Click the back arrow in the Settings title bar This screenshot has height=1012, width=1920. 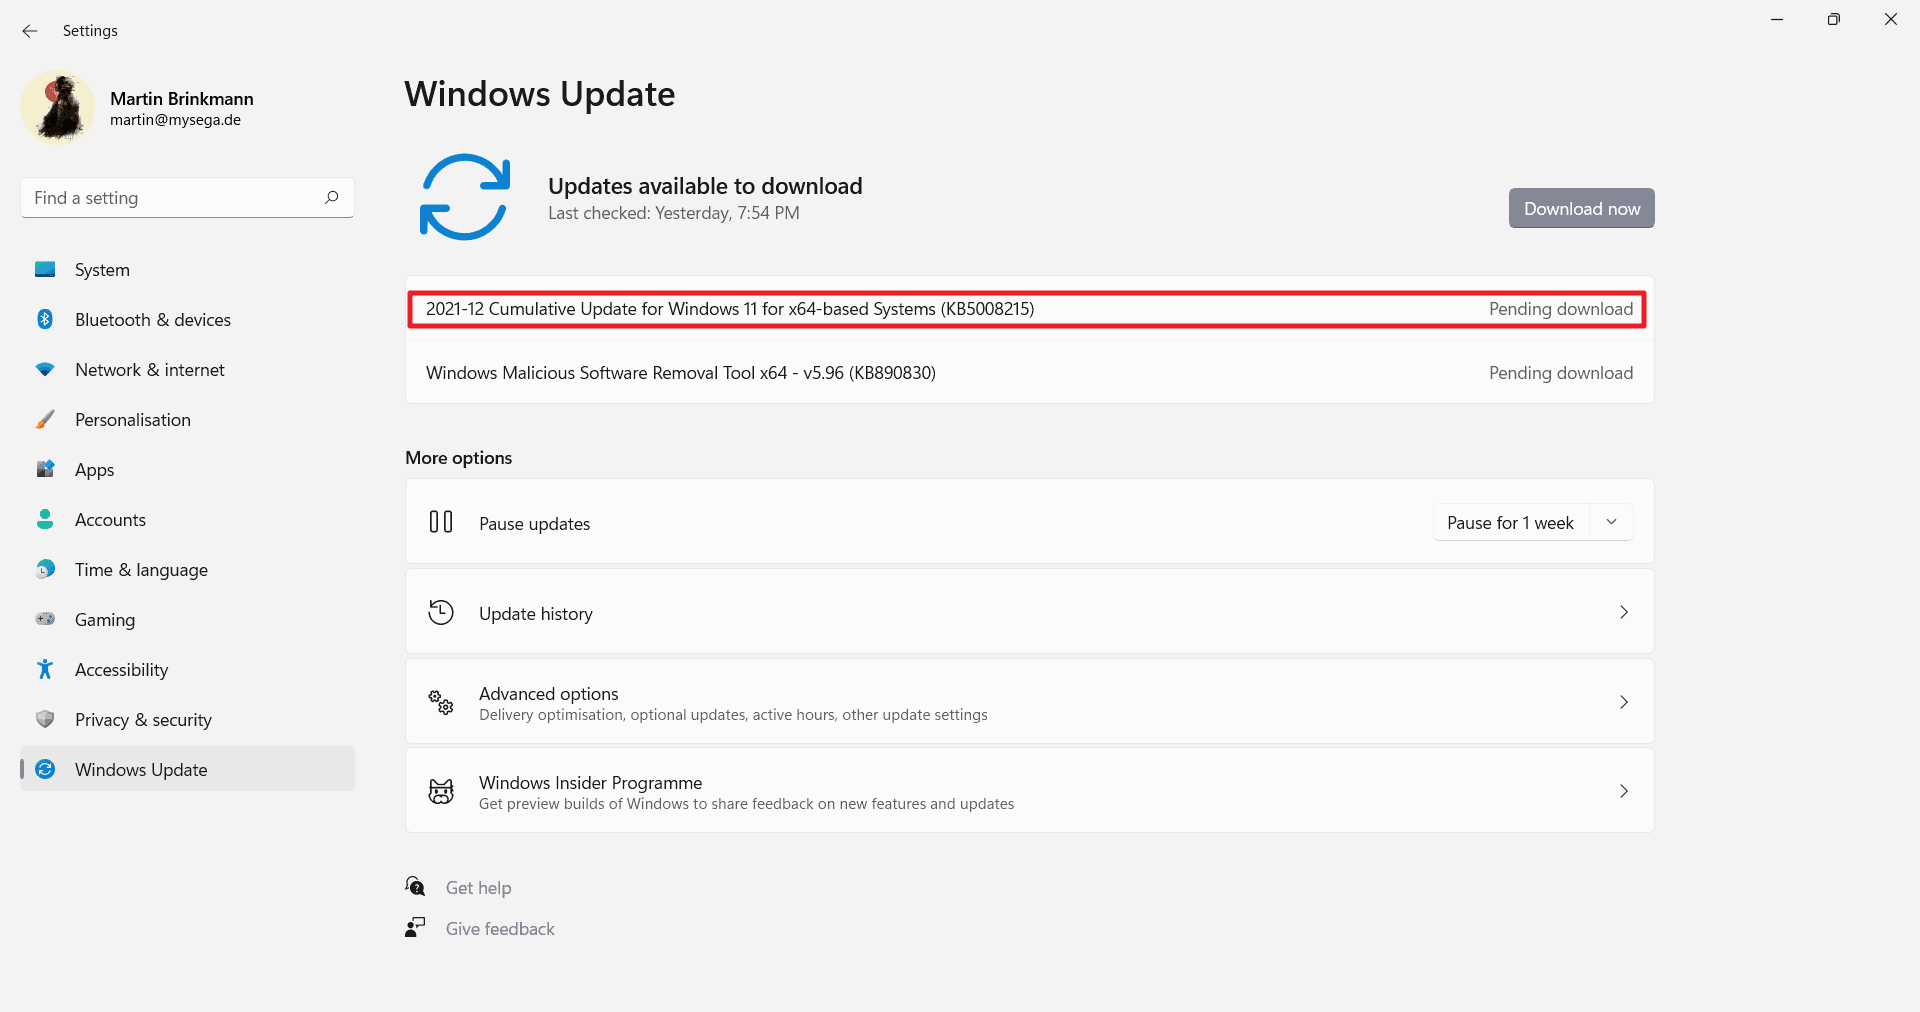tap(30, 31)
